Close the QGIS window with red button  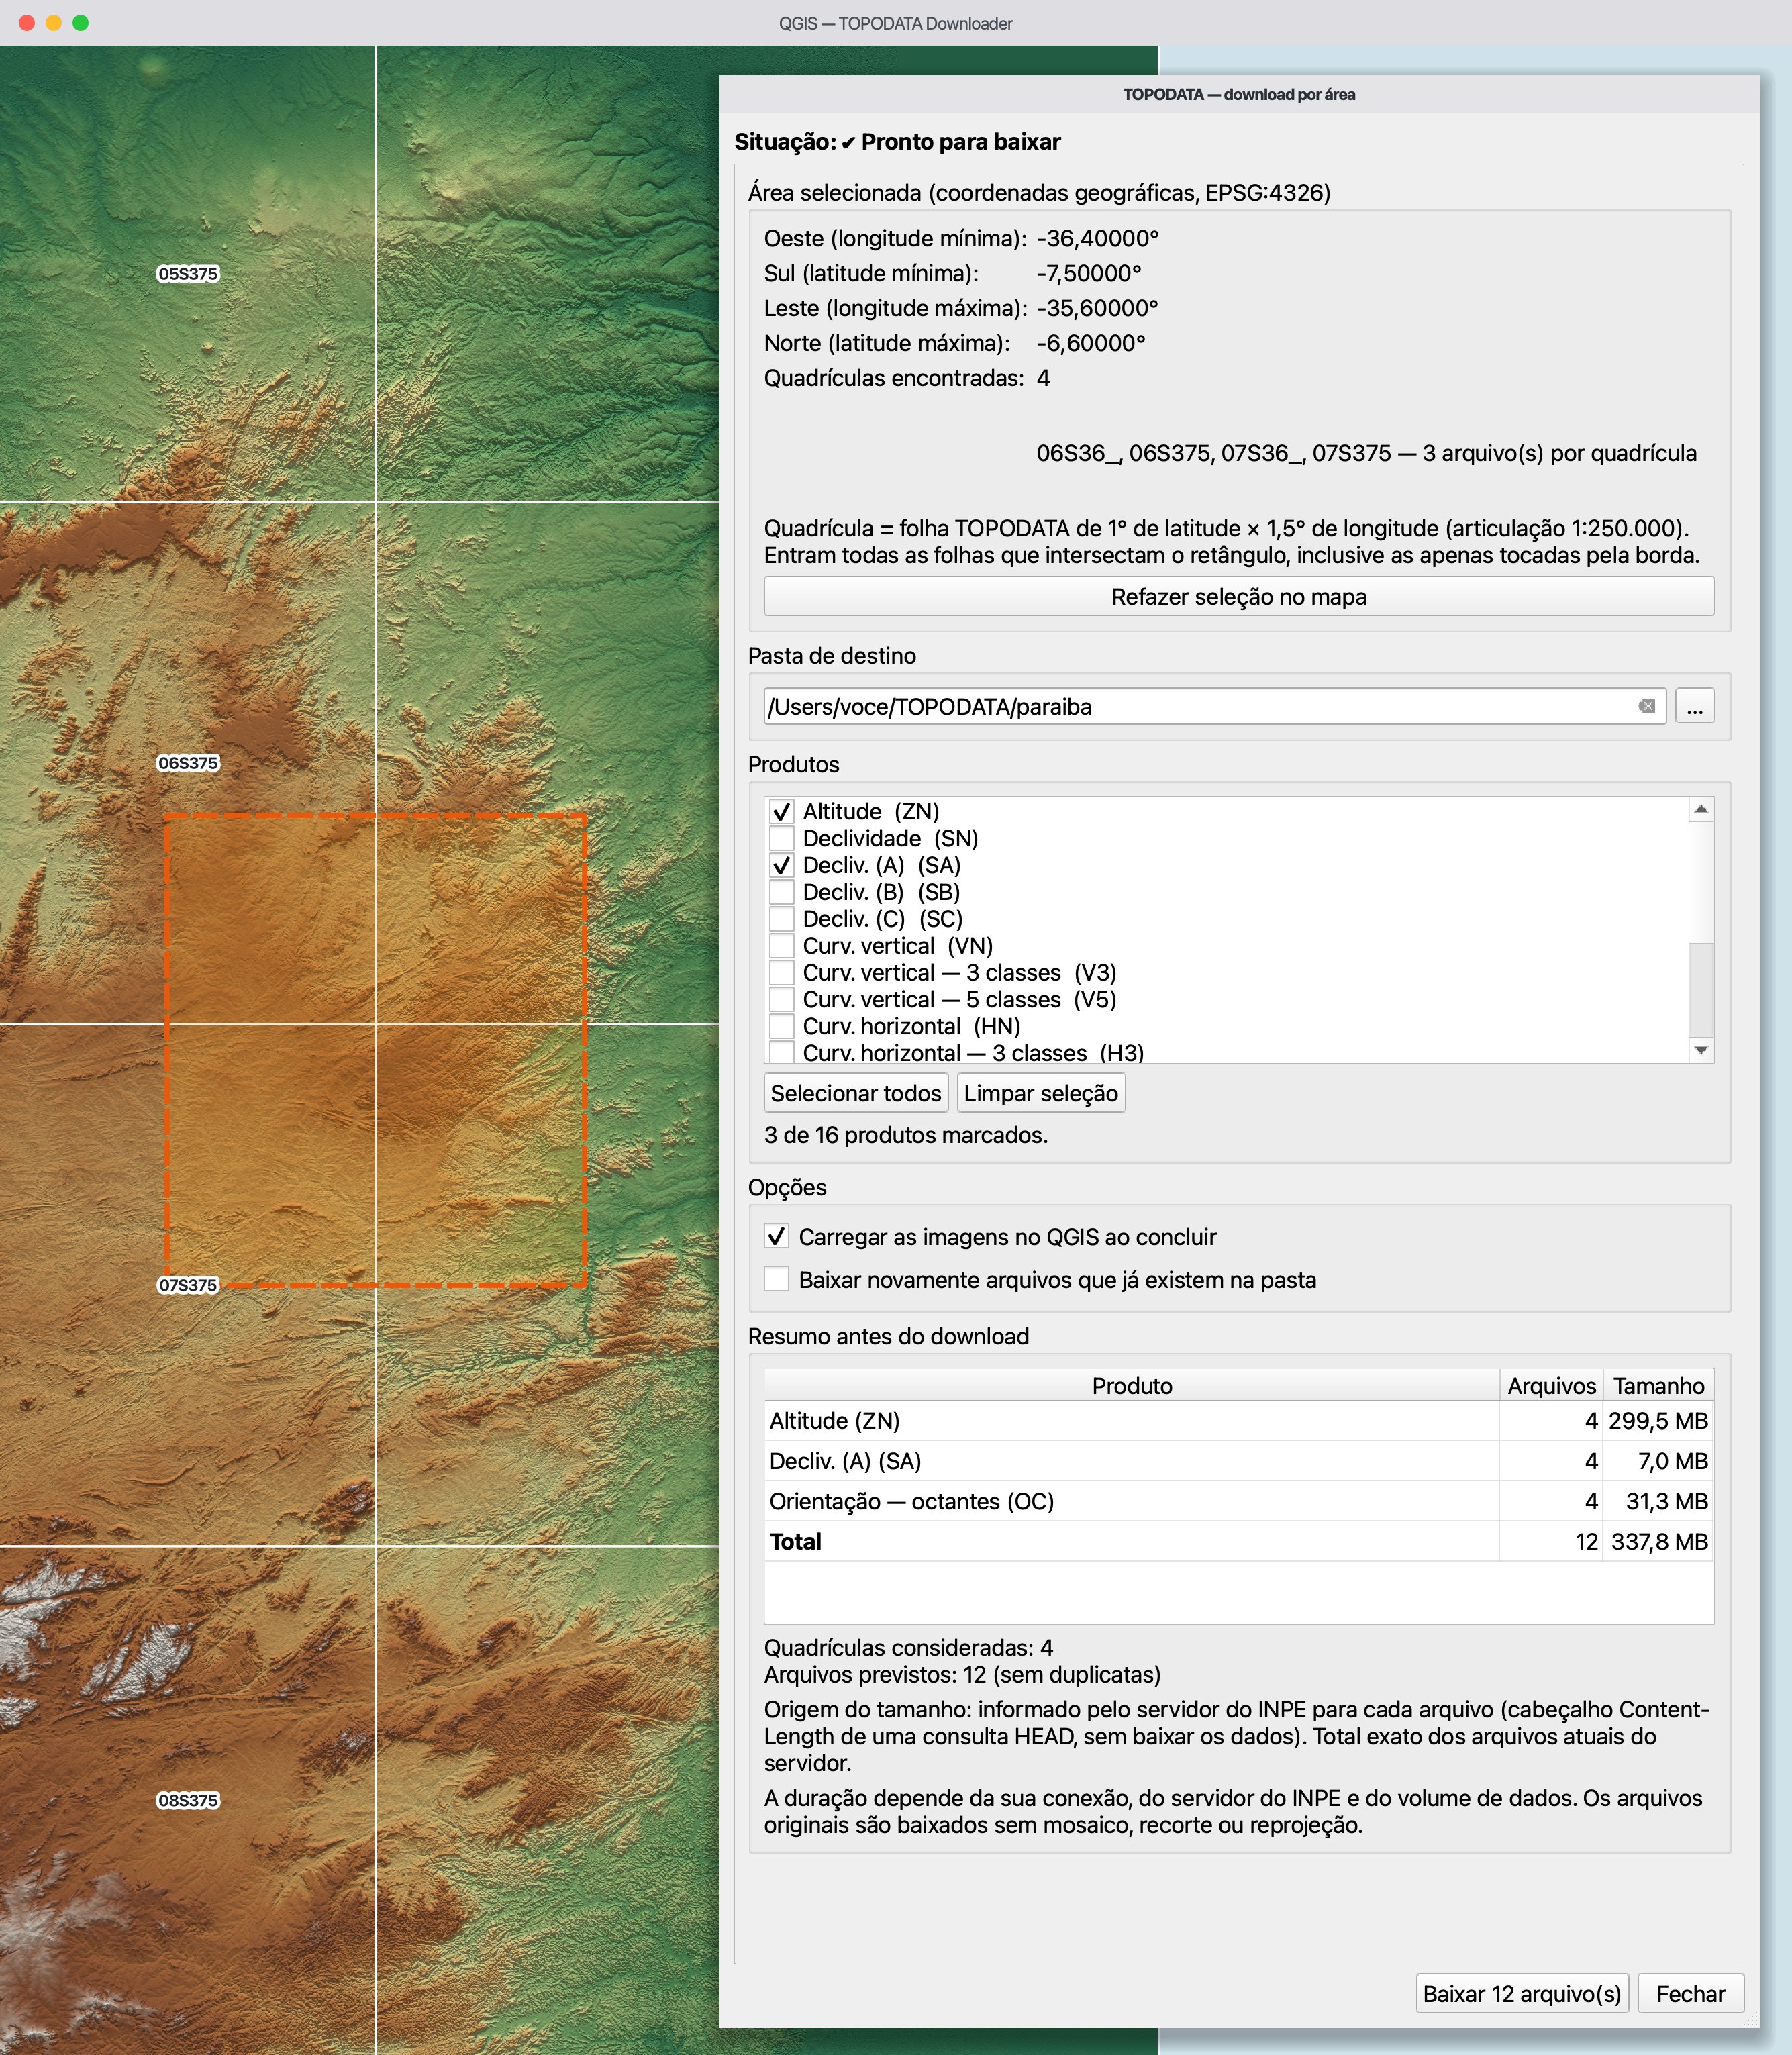point(27,23)
